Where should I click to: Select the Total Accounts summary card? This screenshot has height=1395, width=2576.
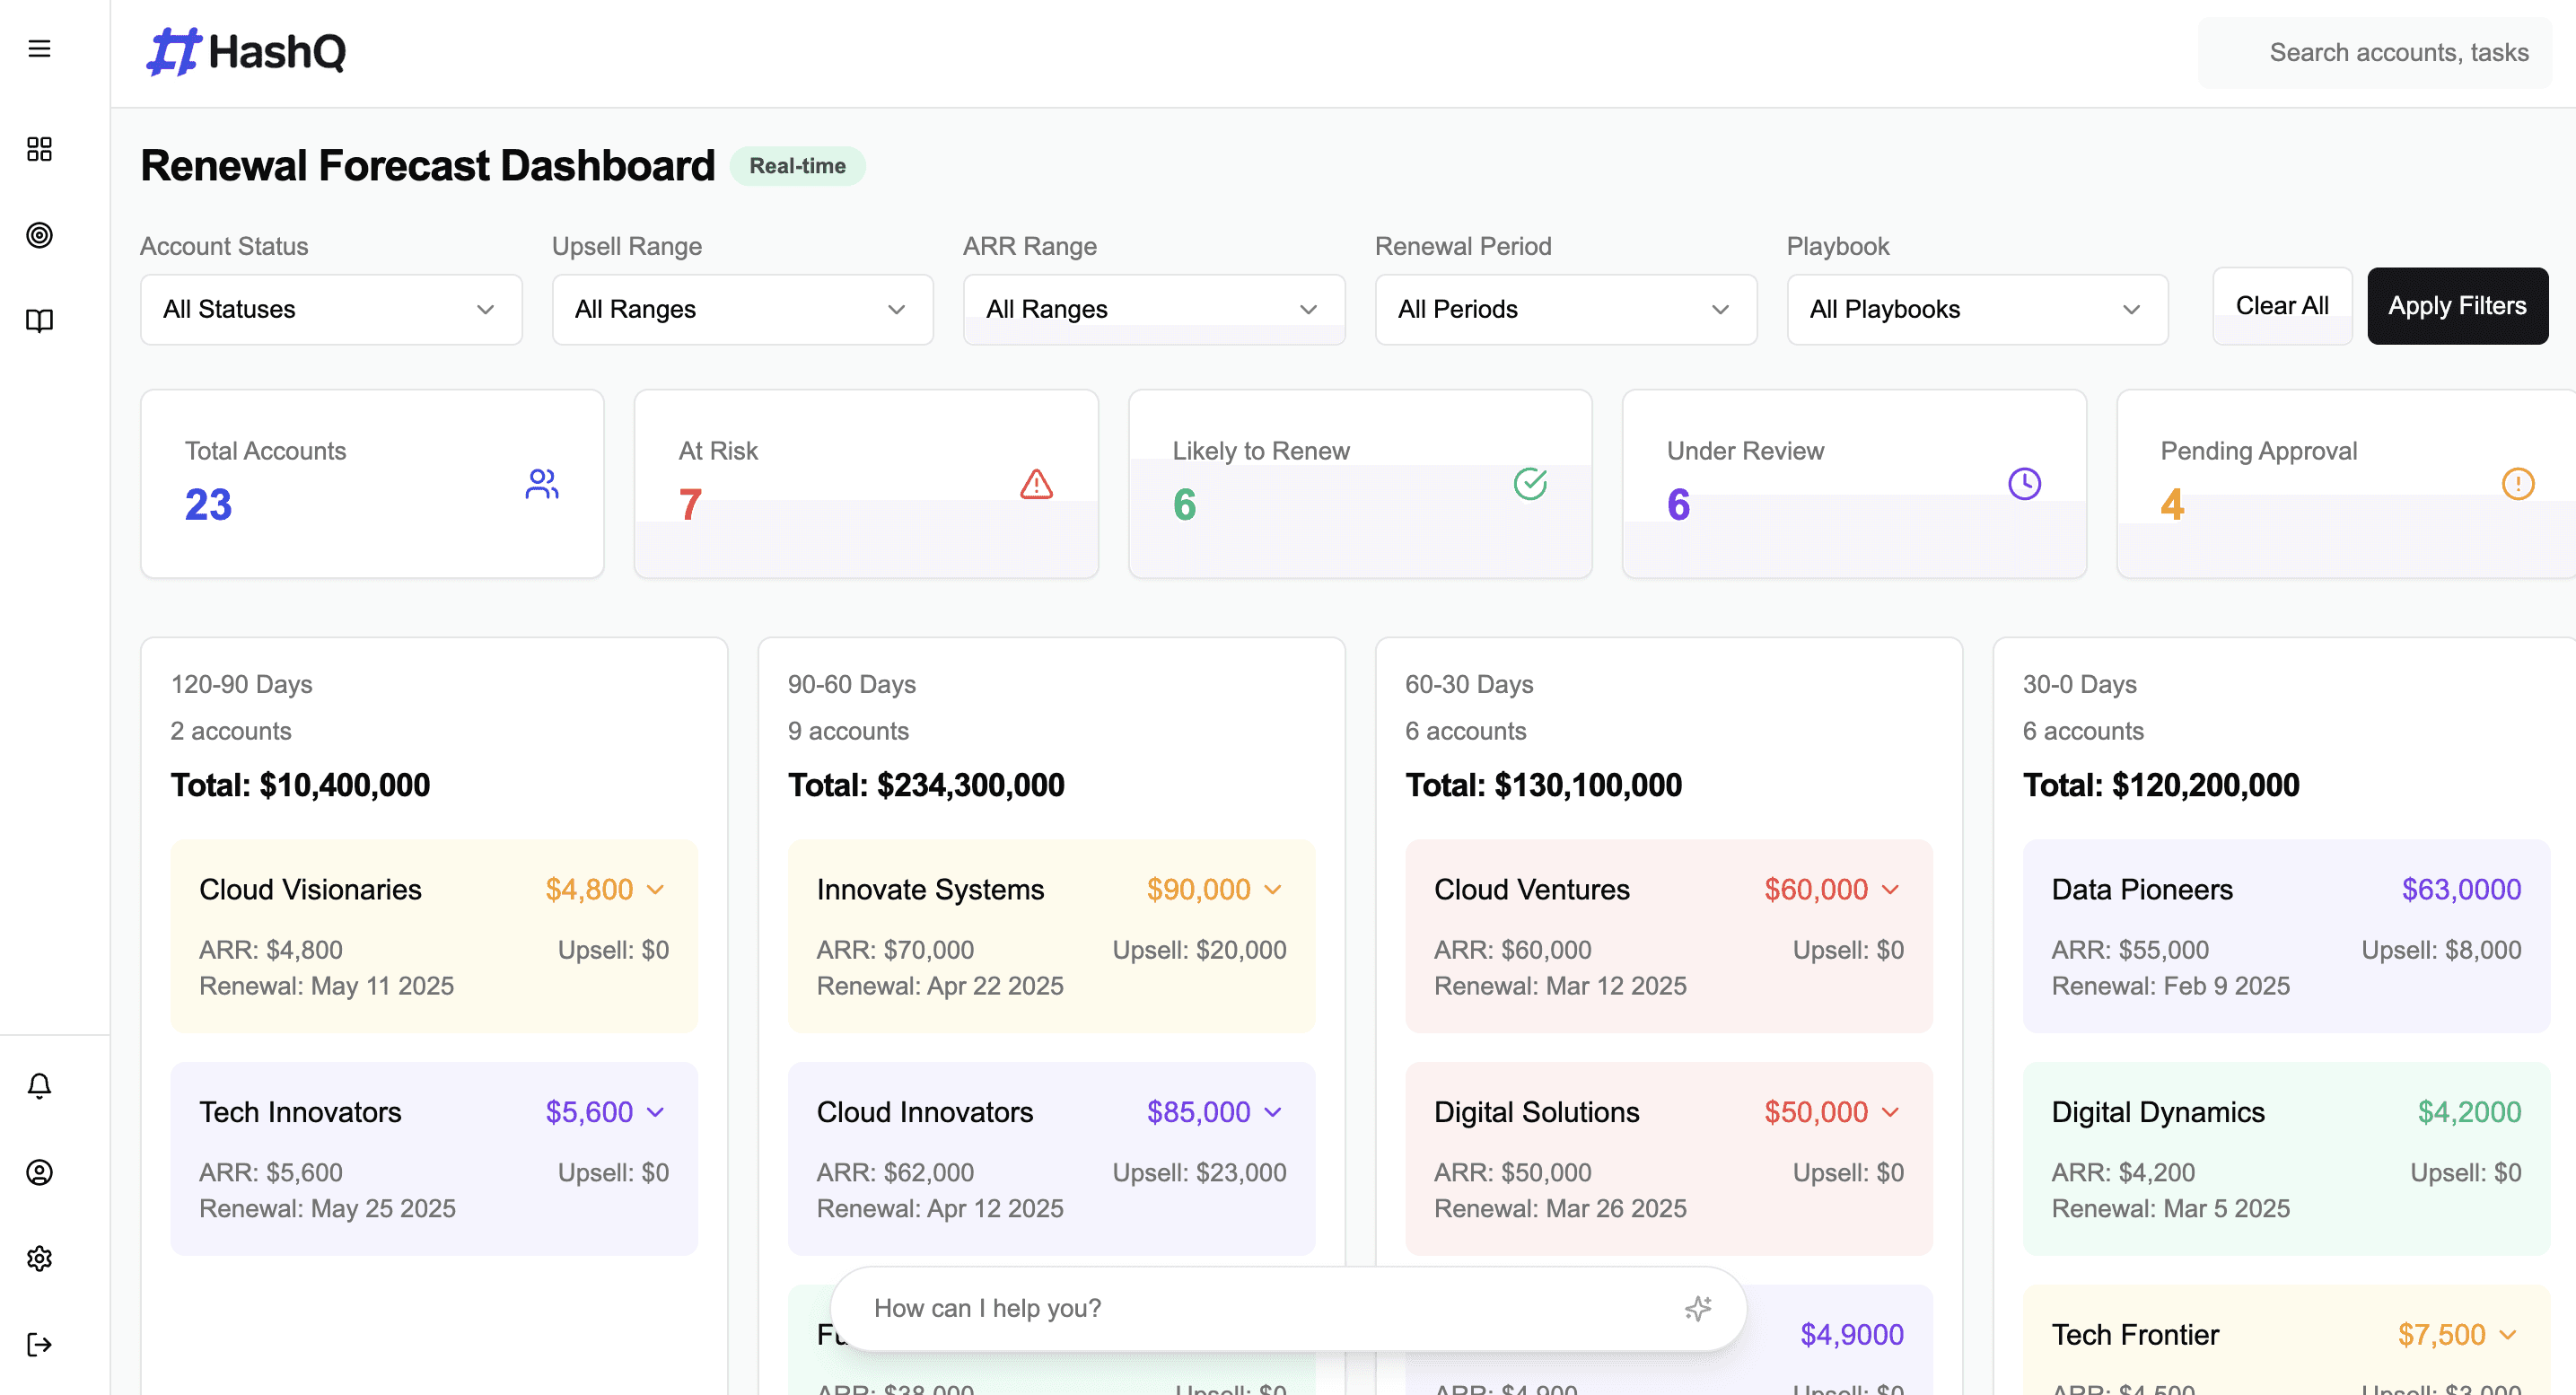pos(372,484)
